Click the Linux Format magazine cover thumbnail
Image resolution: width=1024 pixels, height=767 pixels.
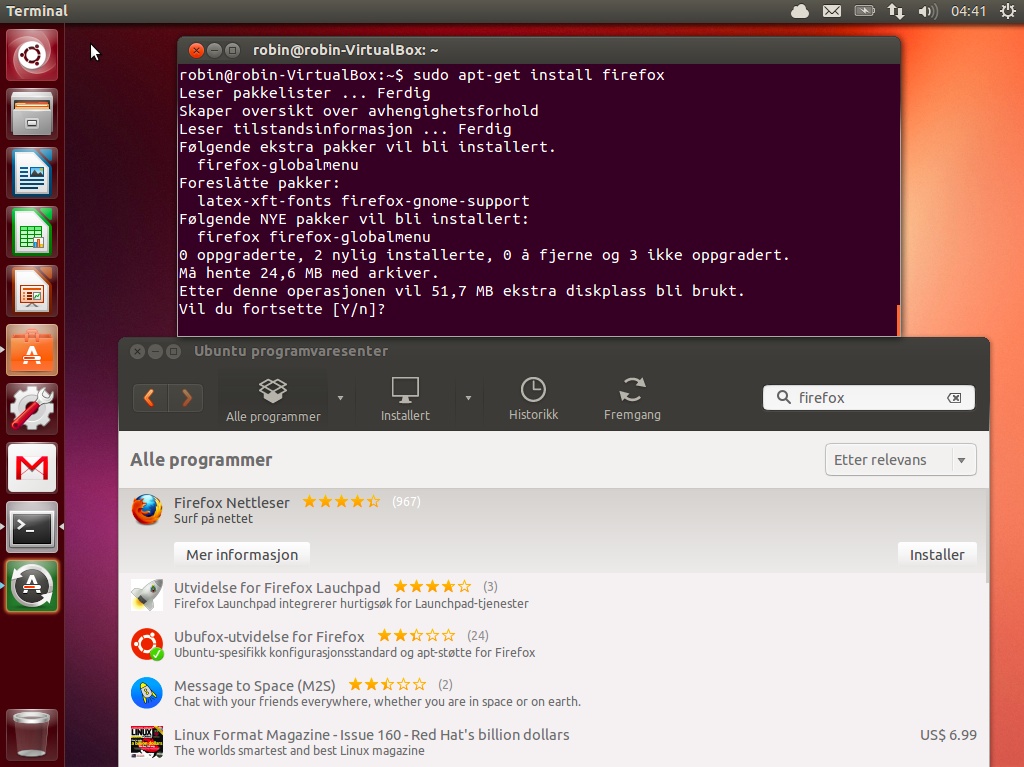[x=147, y=742]
